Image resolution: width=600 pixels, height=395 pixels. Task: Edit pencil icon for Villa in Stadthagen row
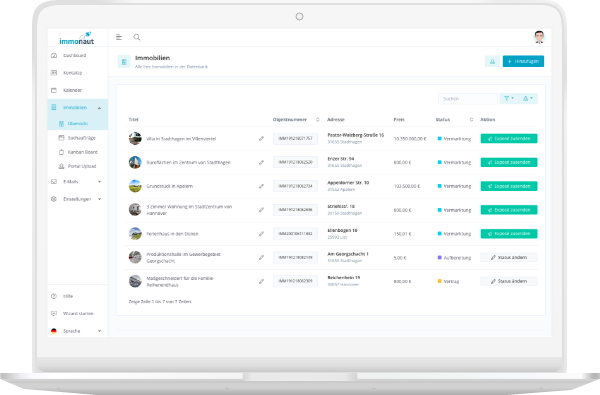point(261,139)
